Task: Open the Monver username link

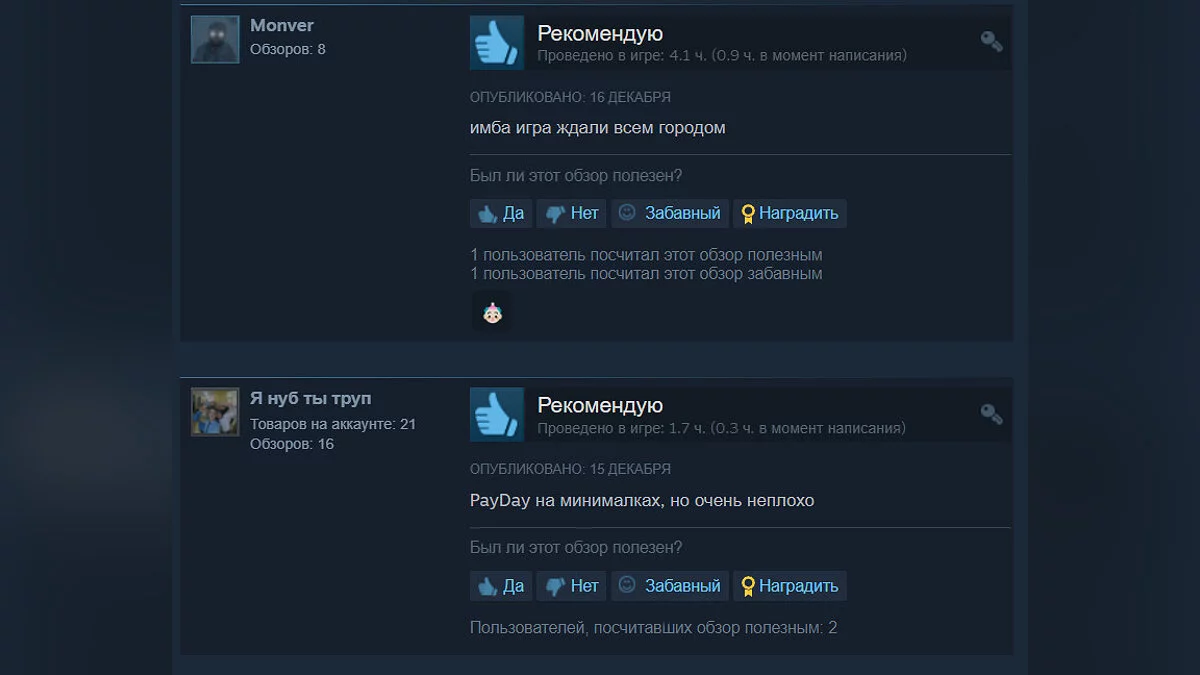Action: pyautogui.click(x=282, y=25)
